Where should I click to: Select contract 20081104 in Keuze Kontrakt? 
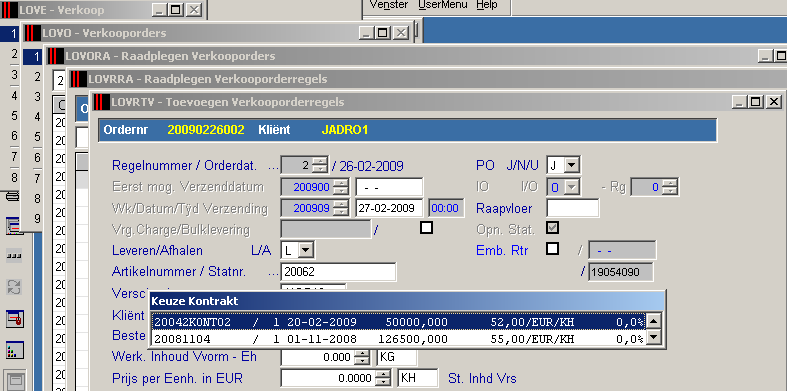399,339
